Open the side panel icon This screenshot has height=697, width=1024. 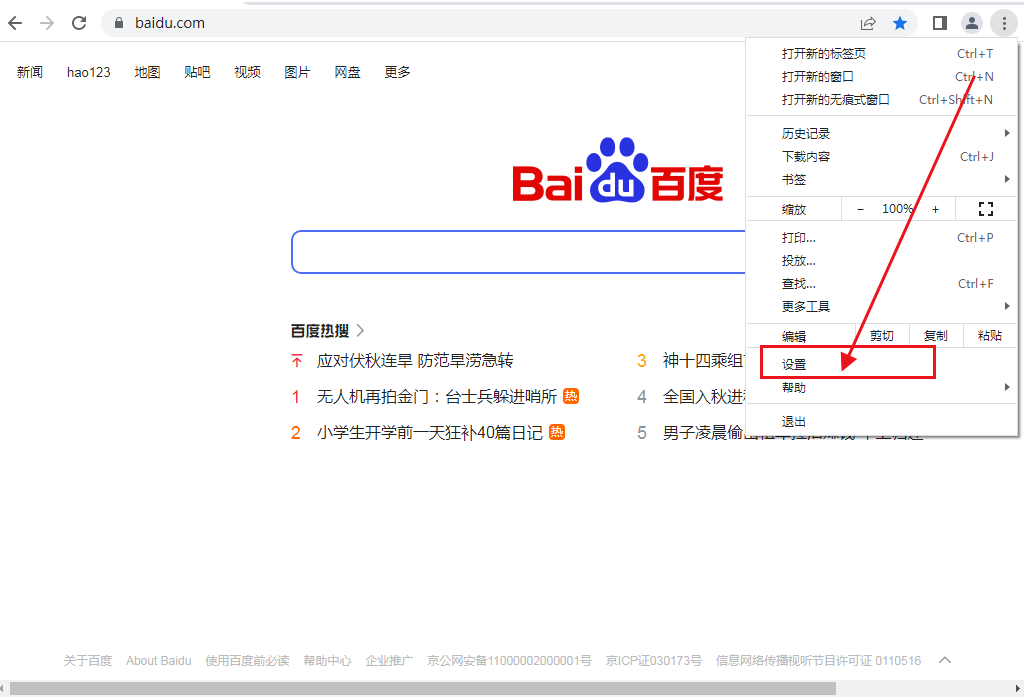(x=940, y=24)
